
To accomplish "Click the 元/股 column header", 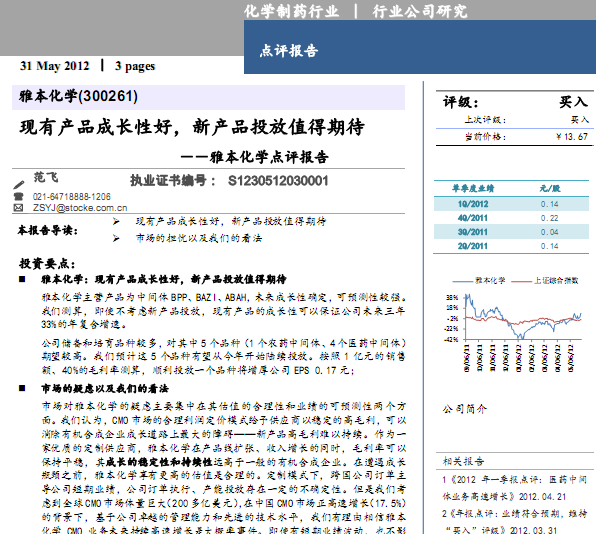I will click(550, 188).
